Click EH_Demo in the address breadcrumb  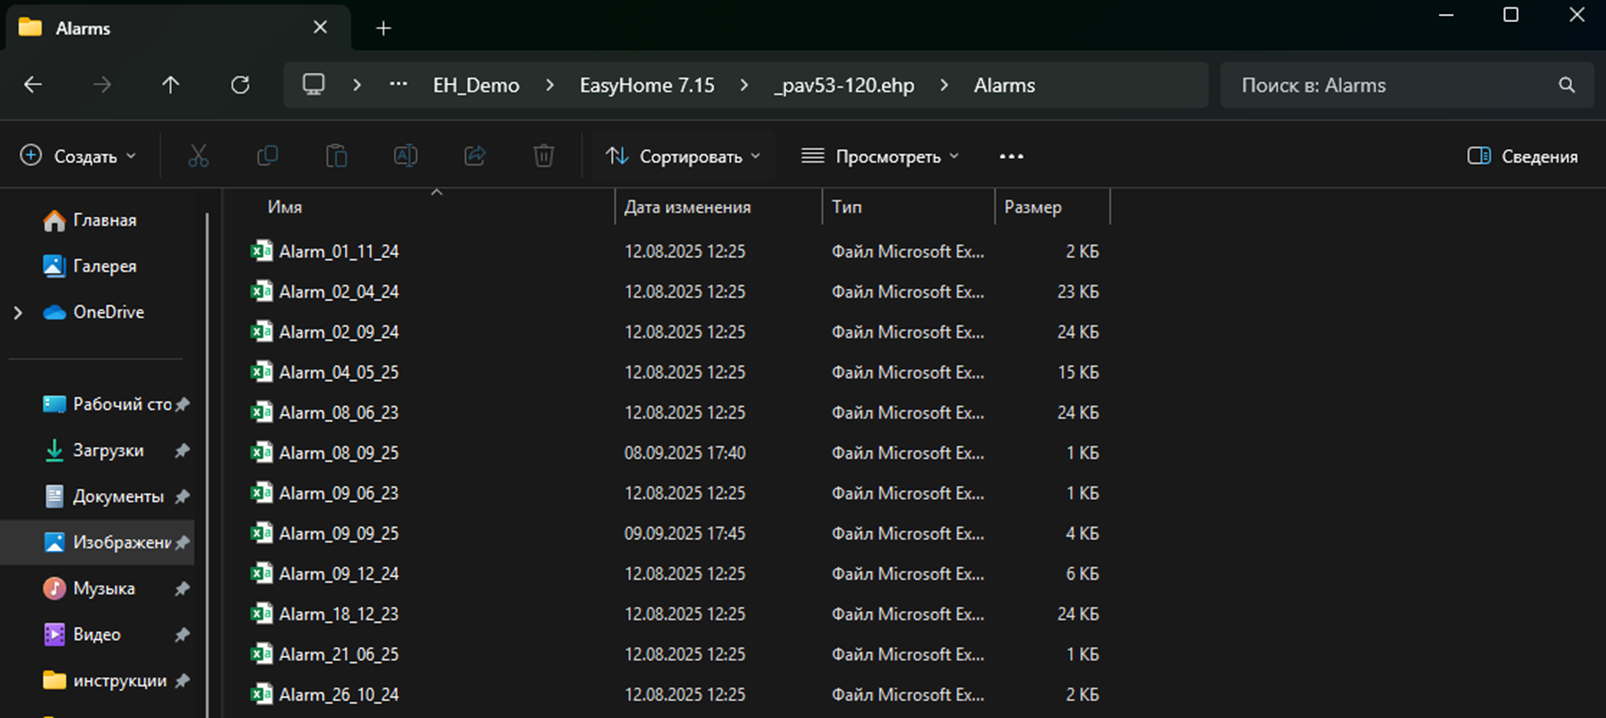(476, 85)
